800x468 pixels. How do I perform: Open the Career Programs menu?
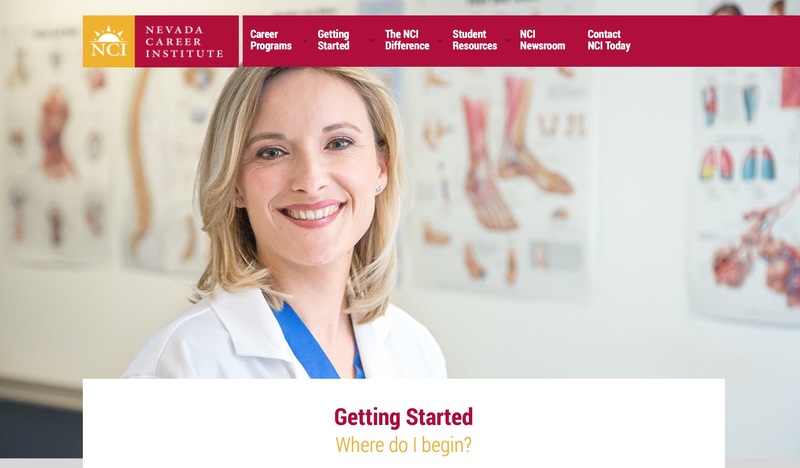coord(271,40)
